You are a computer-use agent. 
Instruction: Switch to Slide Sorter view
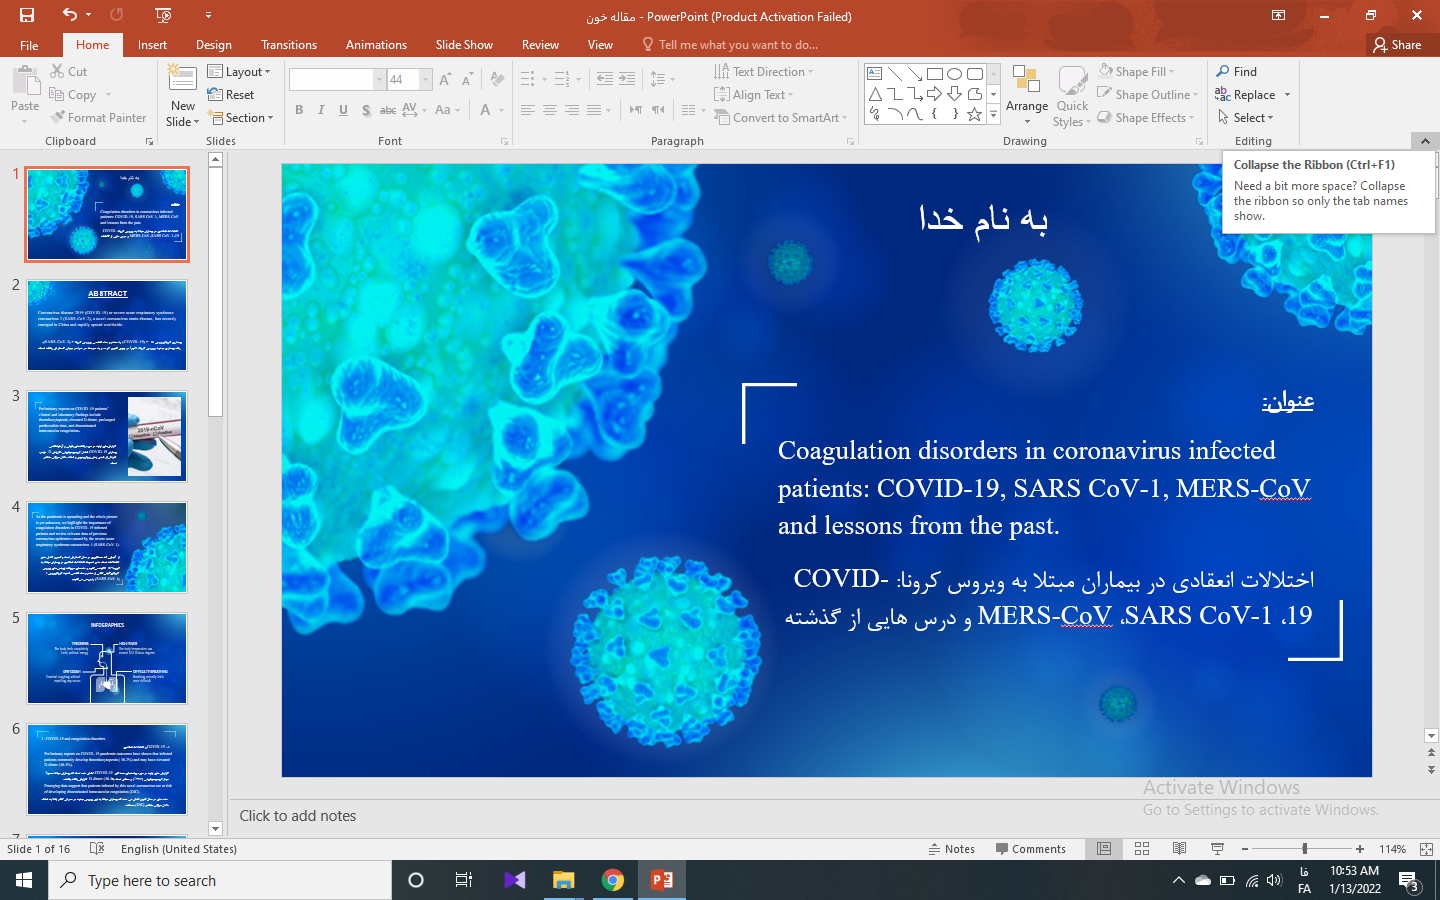[x=1142, y=849]
